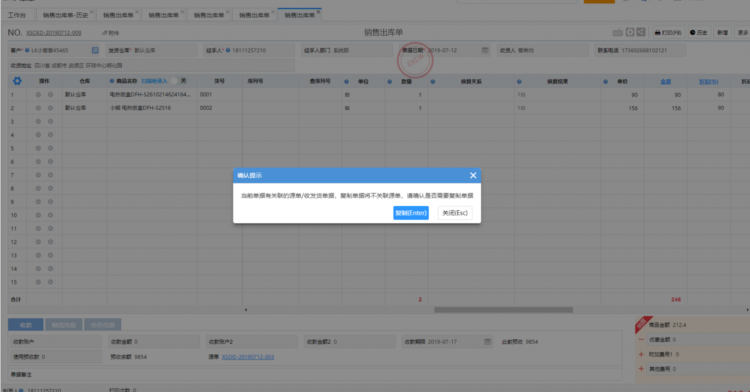The height and width of the screenshot is (392, 750).
Task: Open order number link XSCKD-20190712-009
Action: point(54,33)
